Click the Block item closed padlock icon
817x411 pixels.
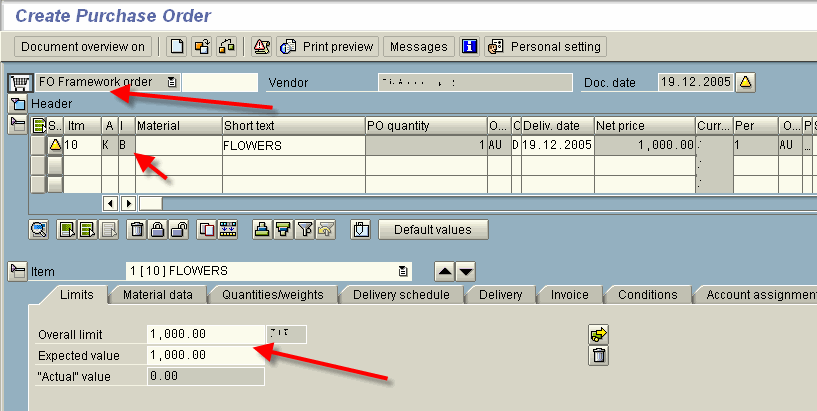coord(157,230)
